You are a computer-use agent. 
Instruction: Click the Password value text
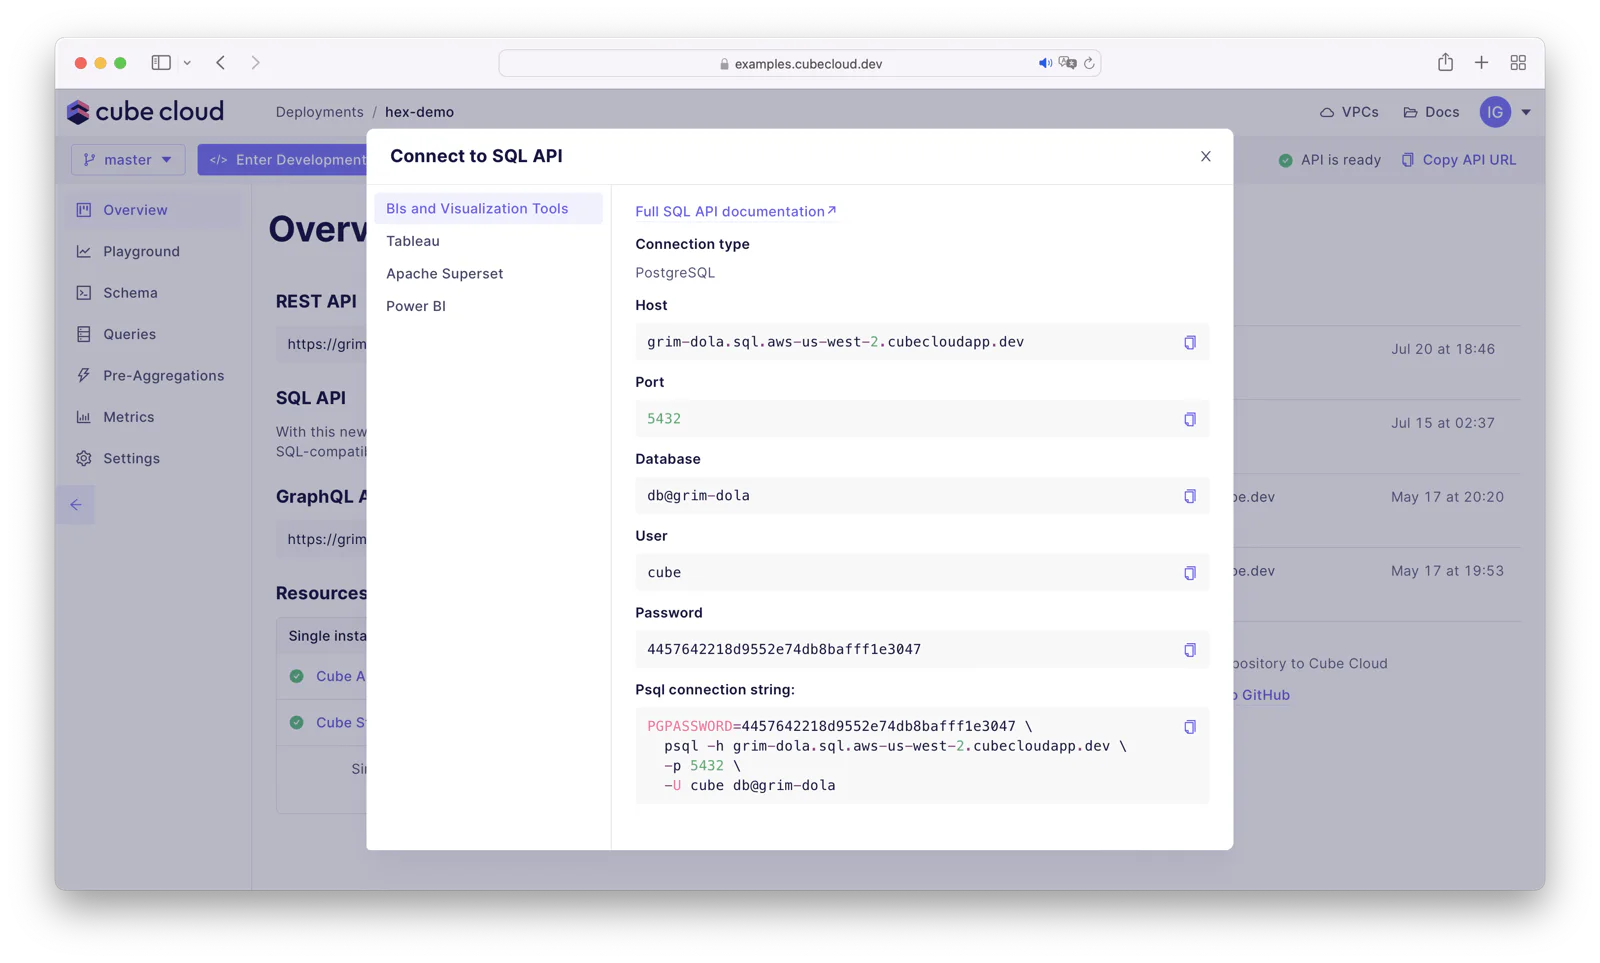coord(784,650)
